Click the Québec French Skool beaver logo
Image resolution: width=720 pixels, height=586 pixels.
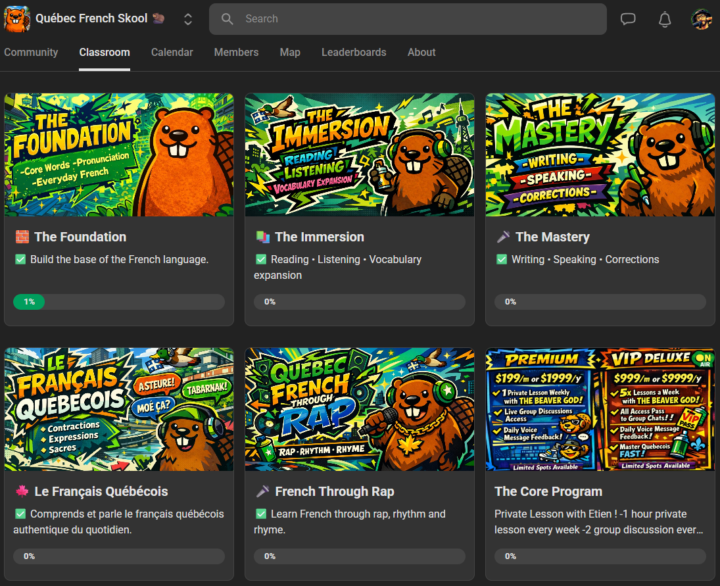[17, 18]
